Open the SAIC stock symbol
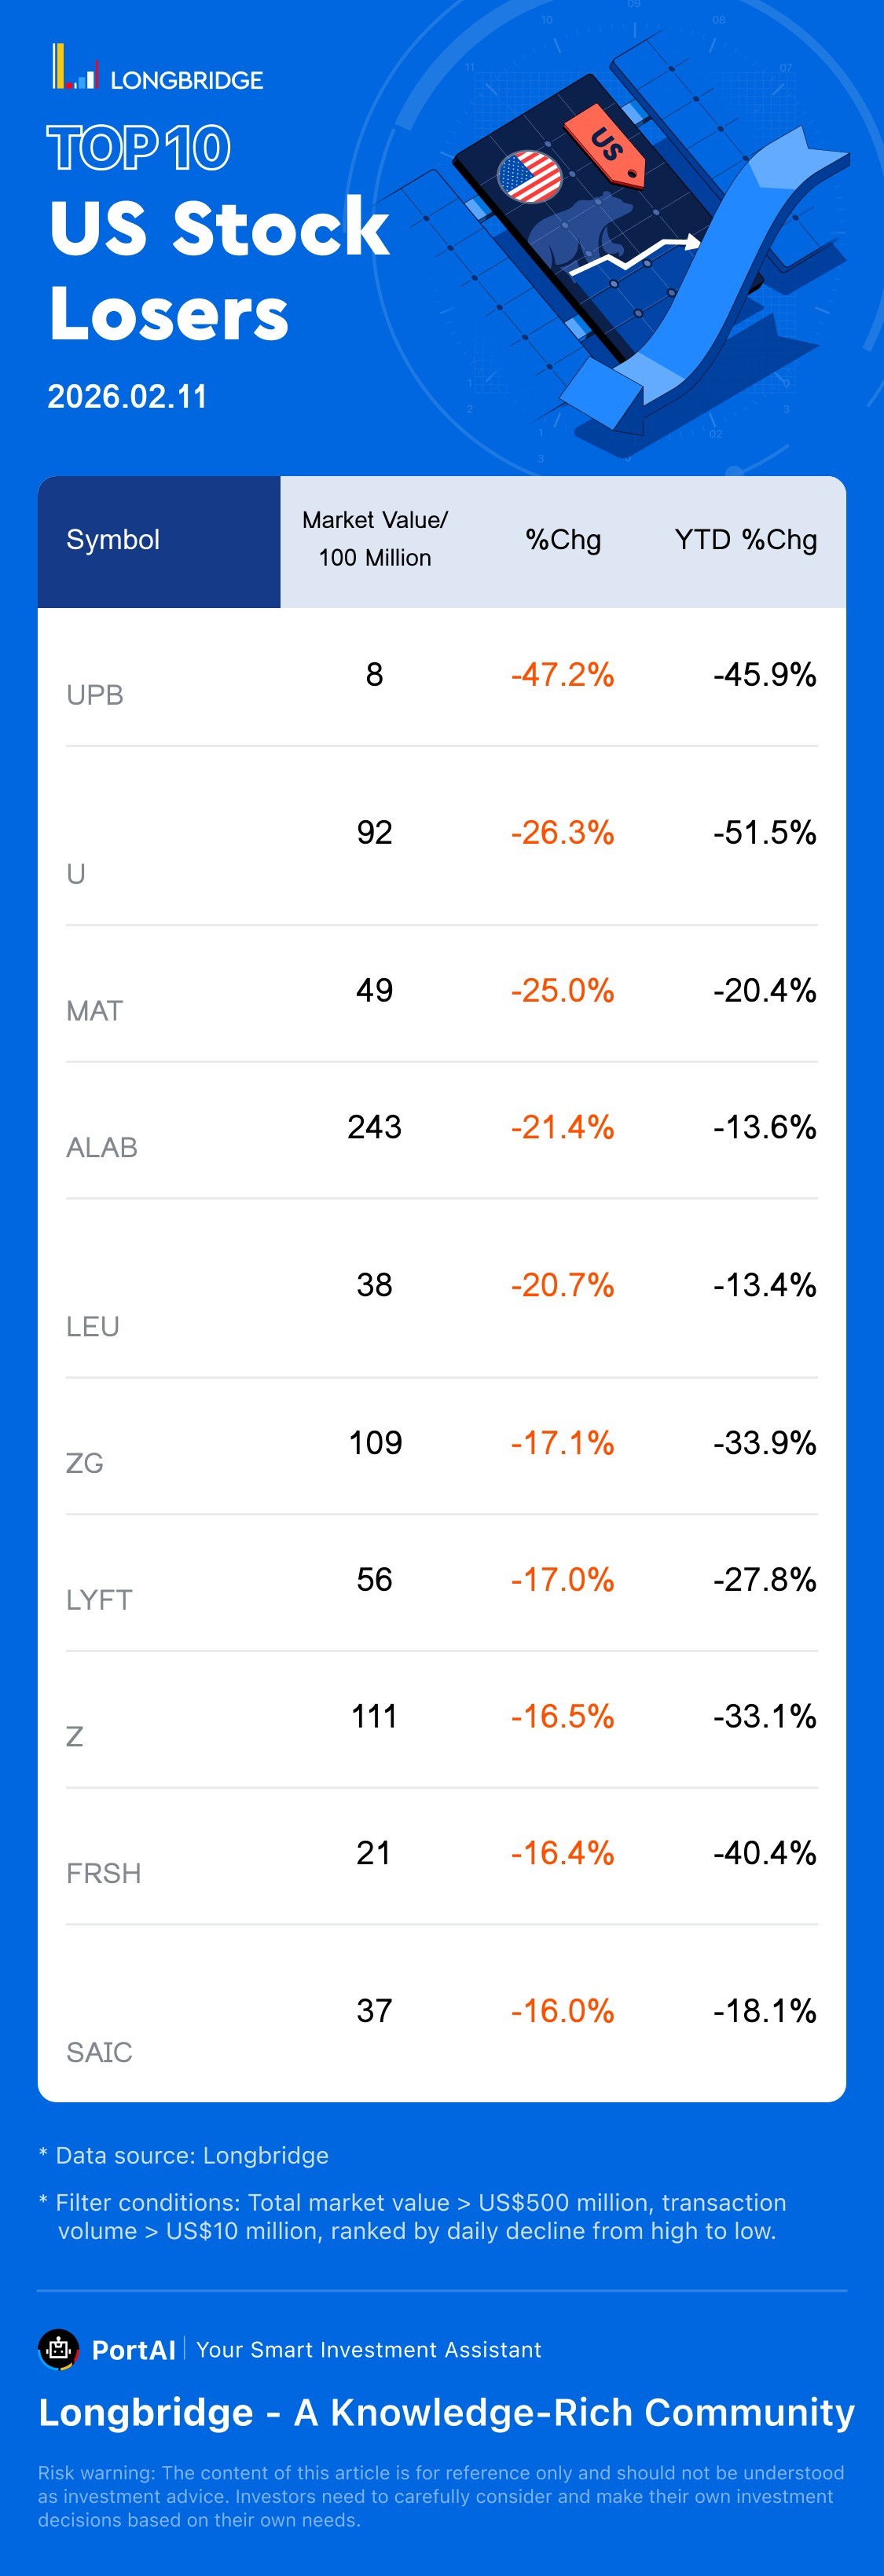The height and width of the screenshot is (2576, 884). [99, 2052]
